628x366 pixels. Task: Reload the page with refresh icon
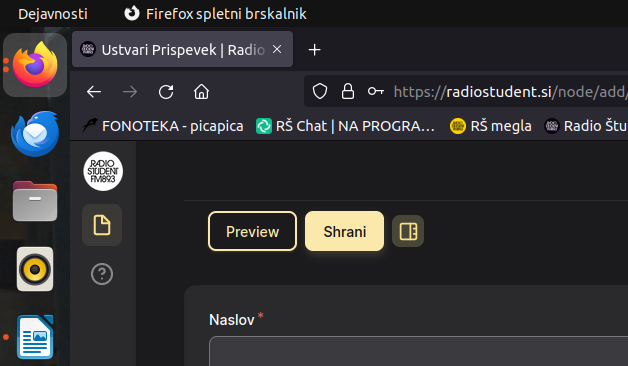[x=166, y=92]
